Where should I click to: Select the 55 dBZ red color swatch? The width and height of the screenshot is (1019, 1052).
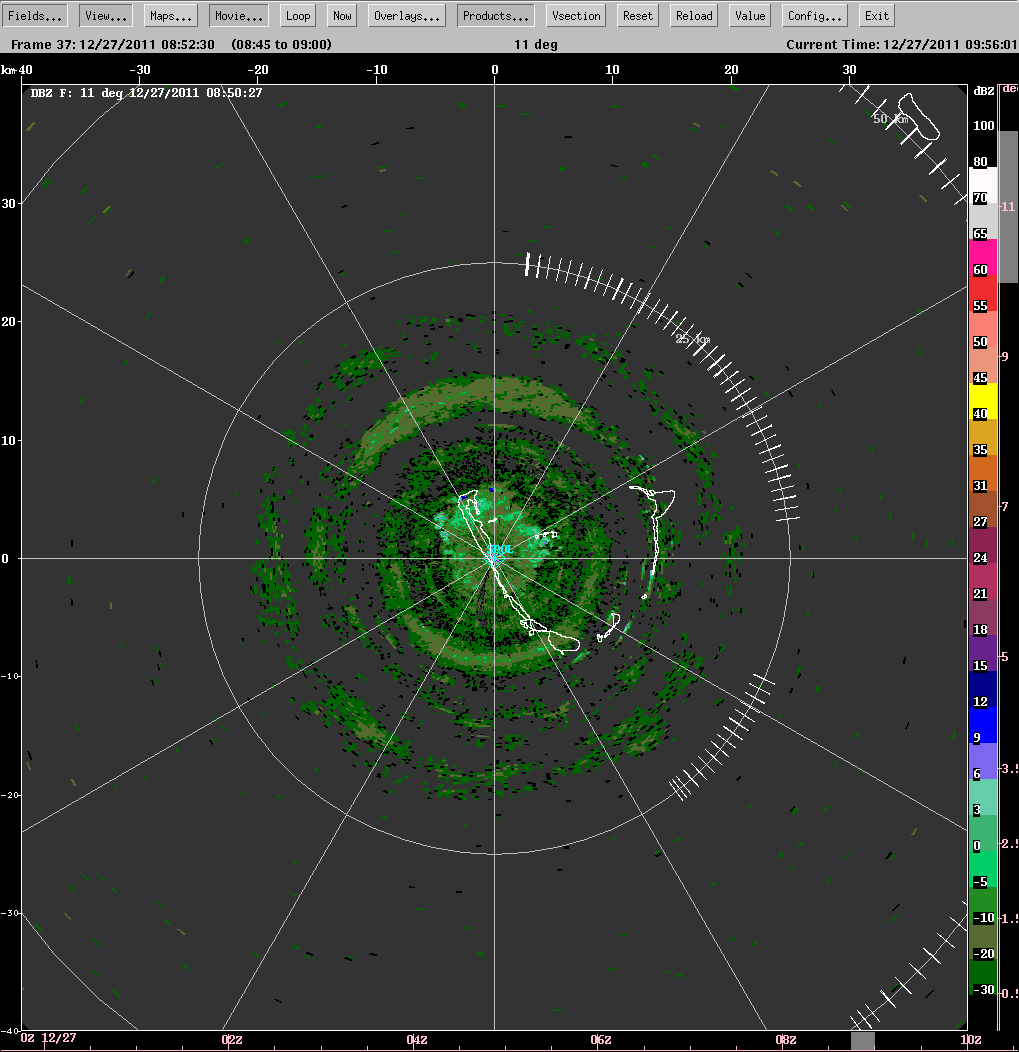(x=983, y=293)
